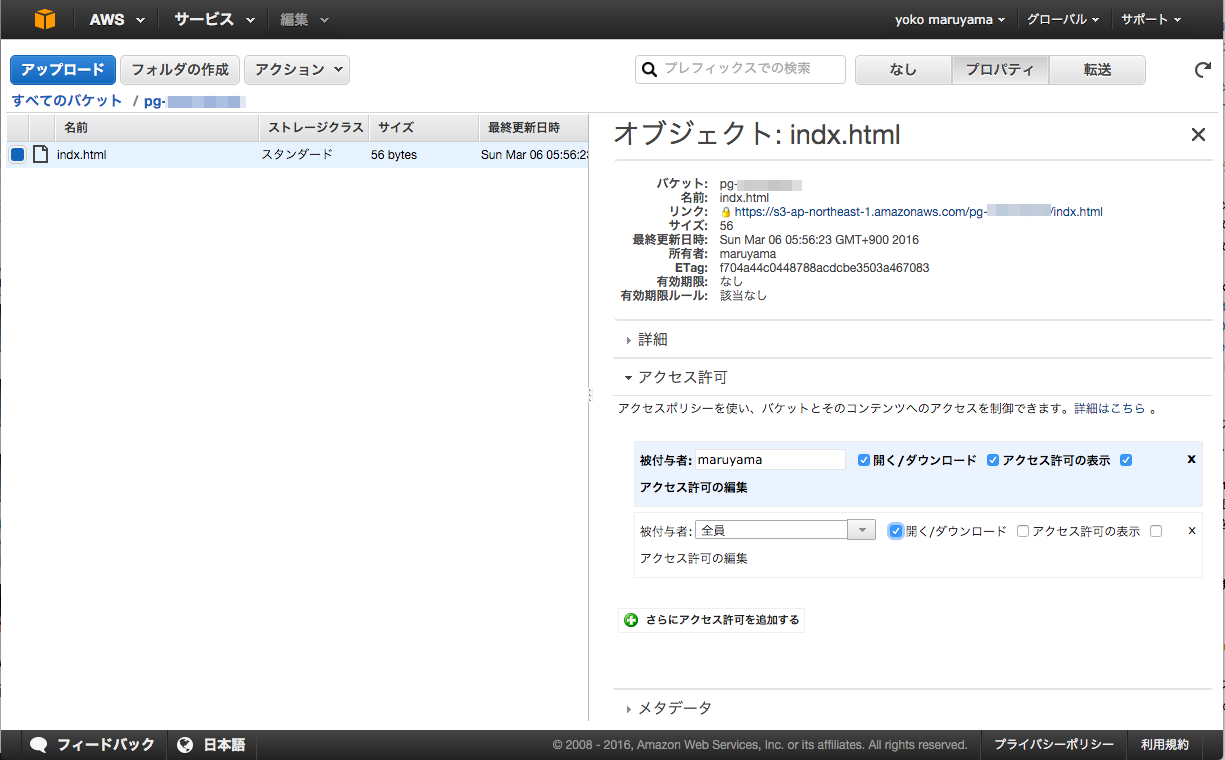1225x760 pixels.
Task: Open the 全員 grantee dropdown
Action: 861,530
